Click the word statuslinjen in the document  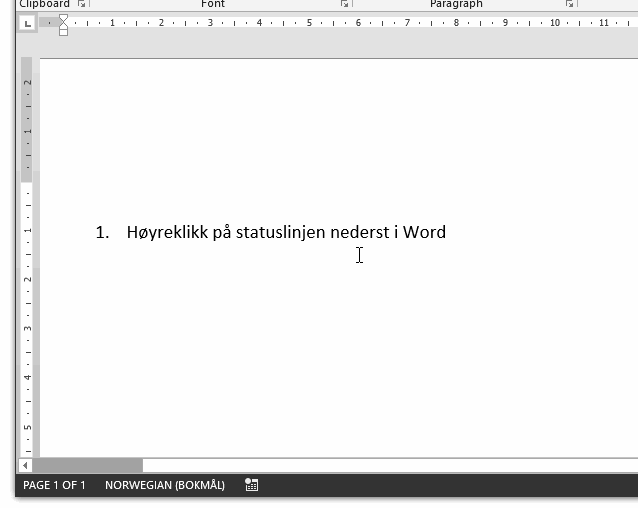point(281,233)
